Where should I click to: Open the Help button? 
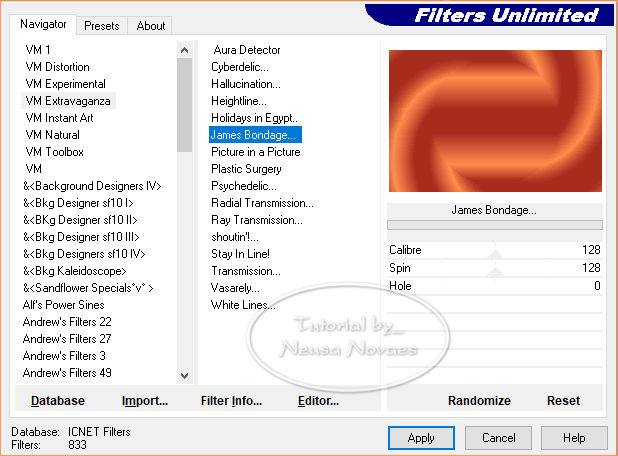574,437
